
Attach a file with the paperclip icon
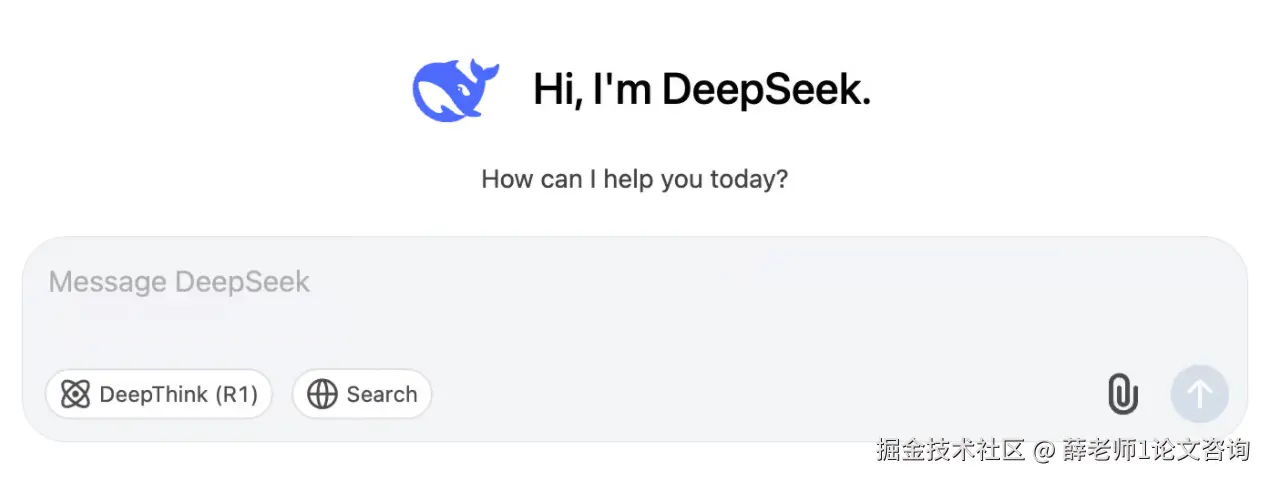point(1123,394)
